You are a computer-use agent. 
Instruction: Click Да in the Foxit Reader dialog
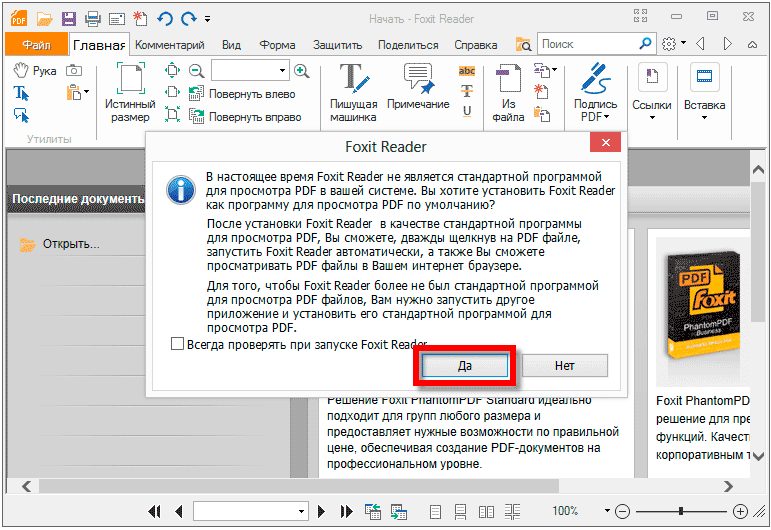[465, 365]
